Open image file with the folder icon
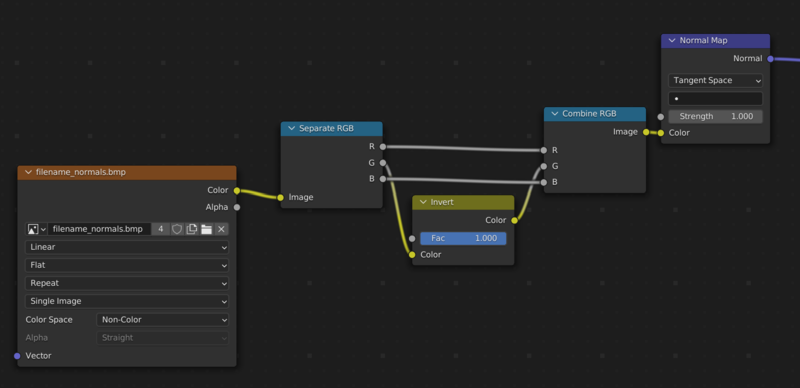This screenshot has height=388, width=800. click(206, 229)
